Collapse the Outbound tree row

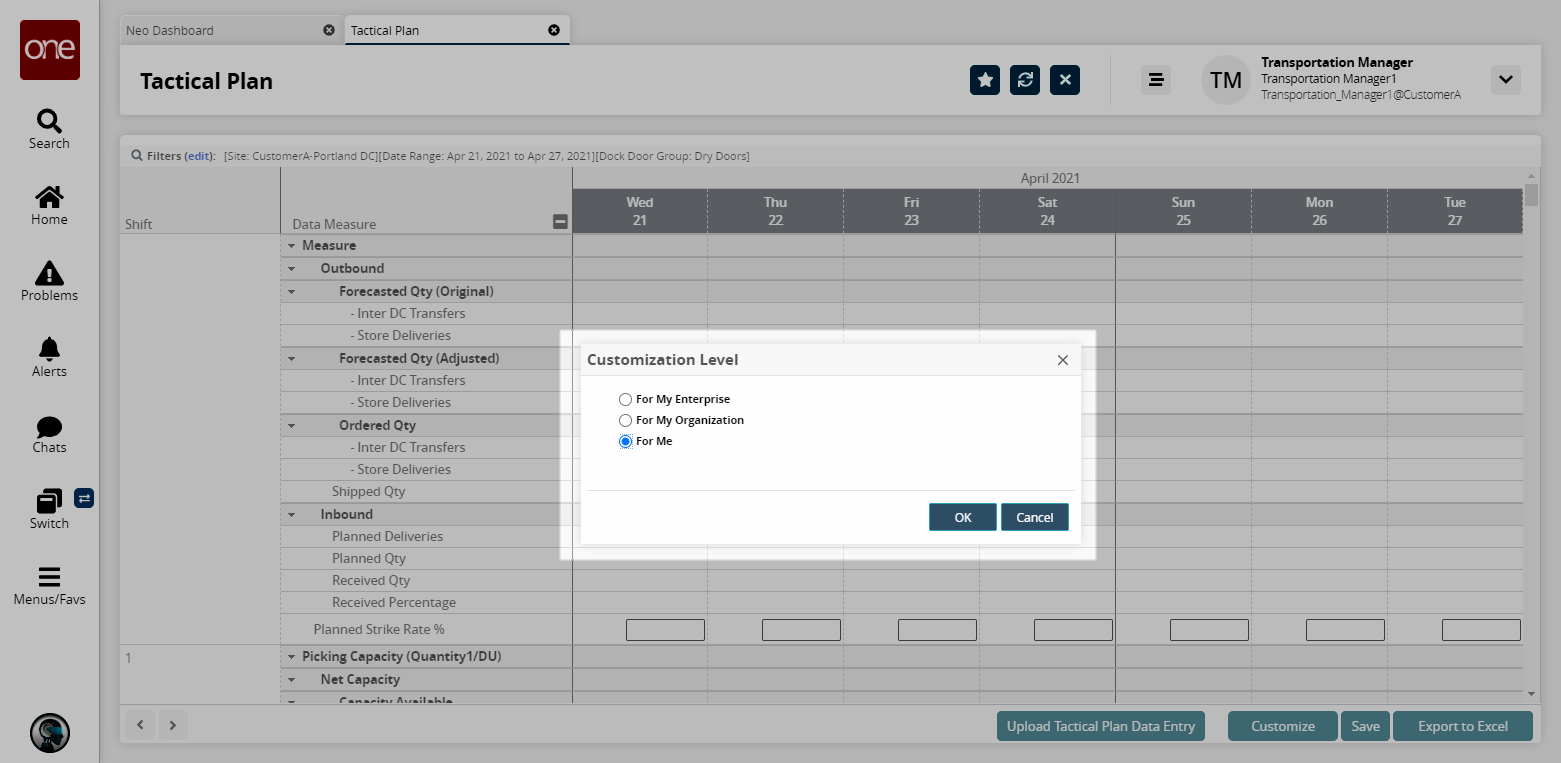pyautogui.click(x=292, y=269)
